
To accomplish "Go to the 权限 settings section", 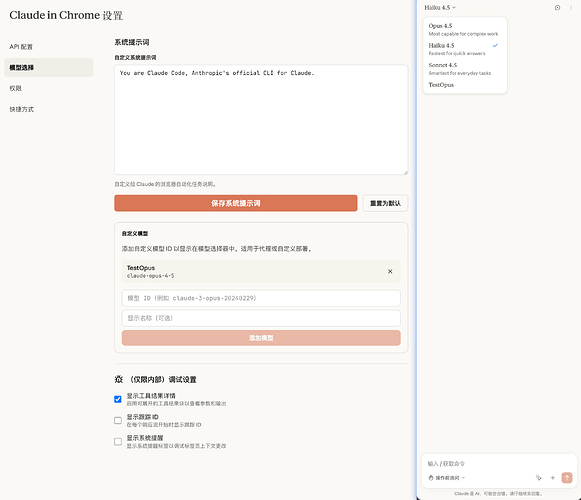I will (x=49, y=88).
